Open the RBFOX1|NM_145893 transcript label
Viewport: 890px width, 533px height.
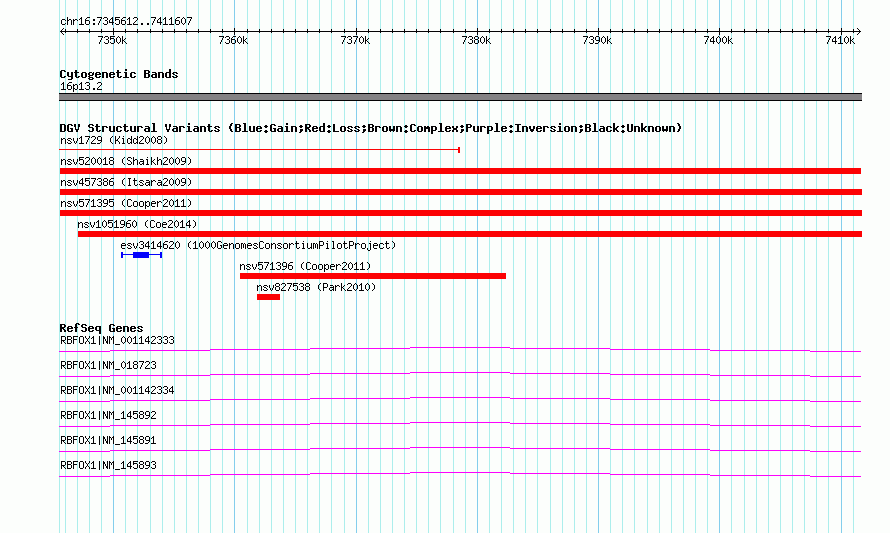pos(108,465)
